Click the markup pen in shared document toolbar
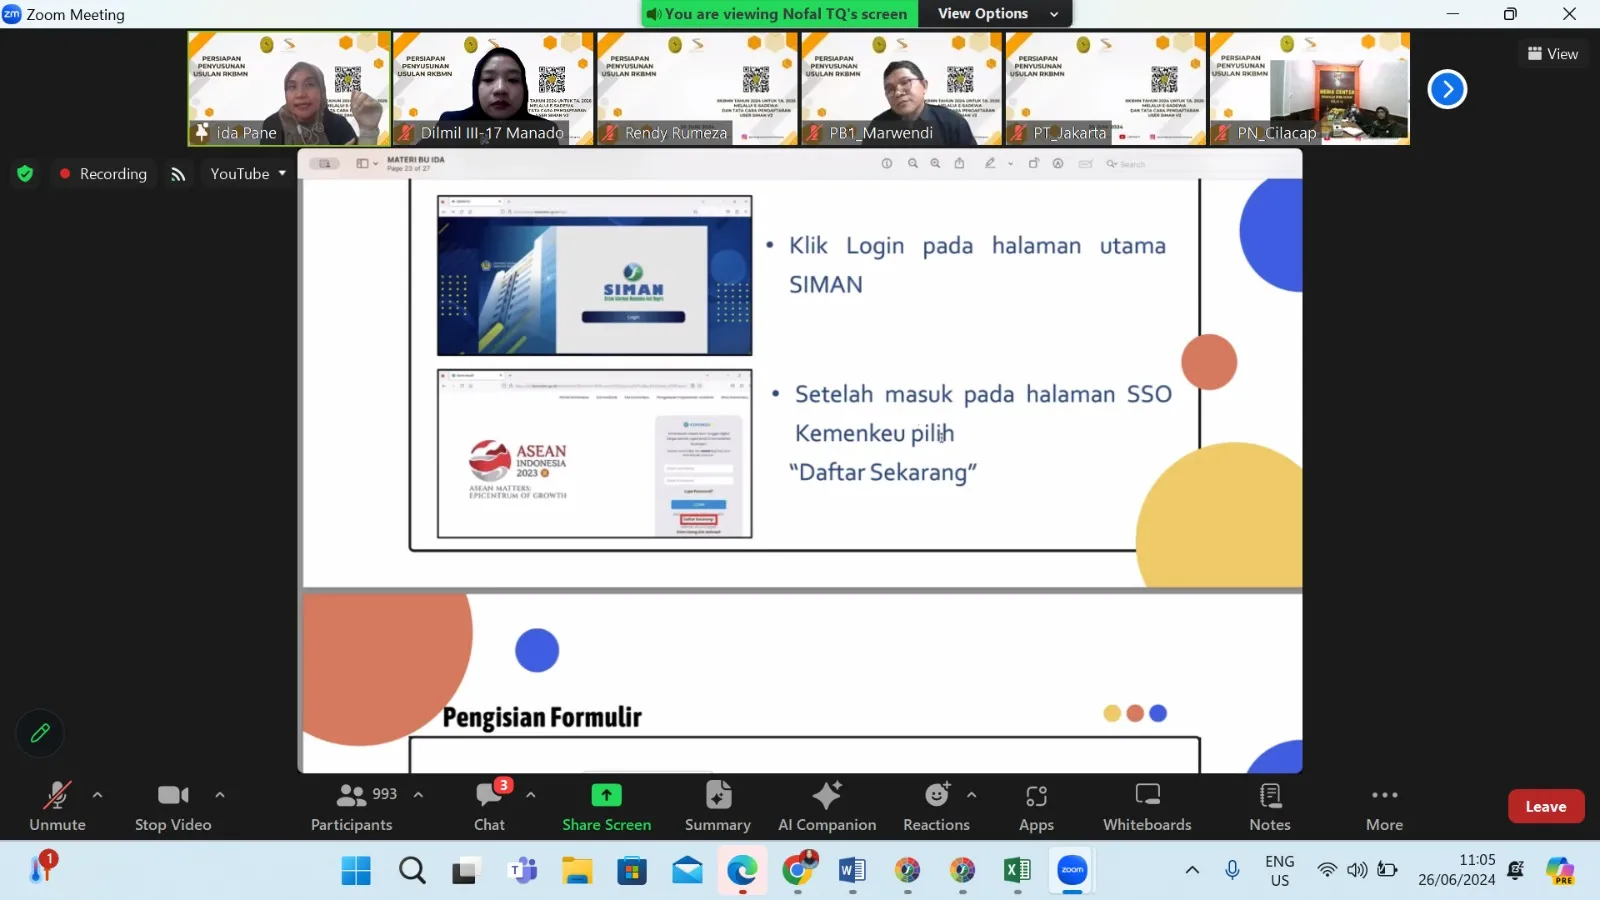The width and height of the screenshot is (1600, 900). [x=990, y=163]
